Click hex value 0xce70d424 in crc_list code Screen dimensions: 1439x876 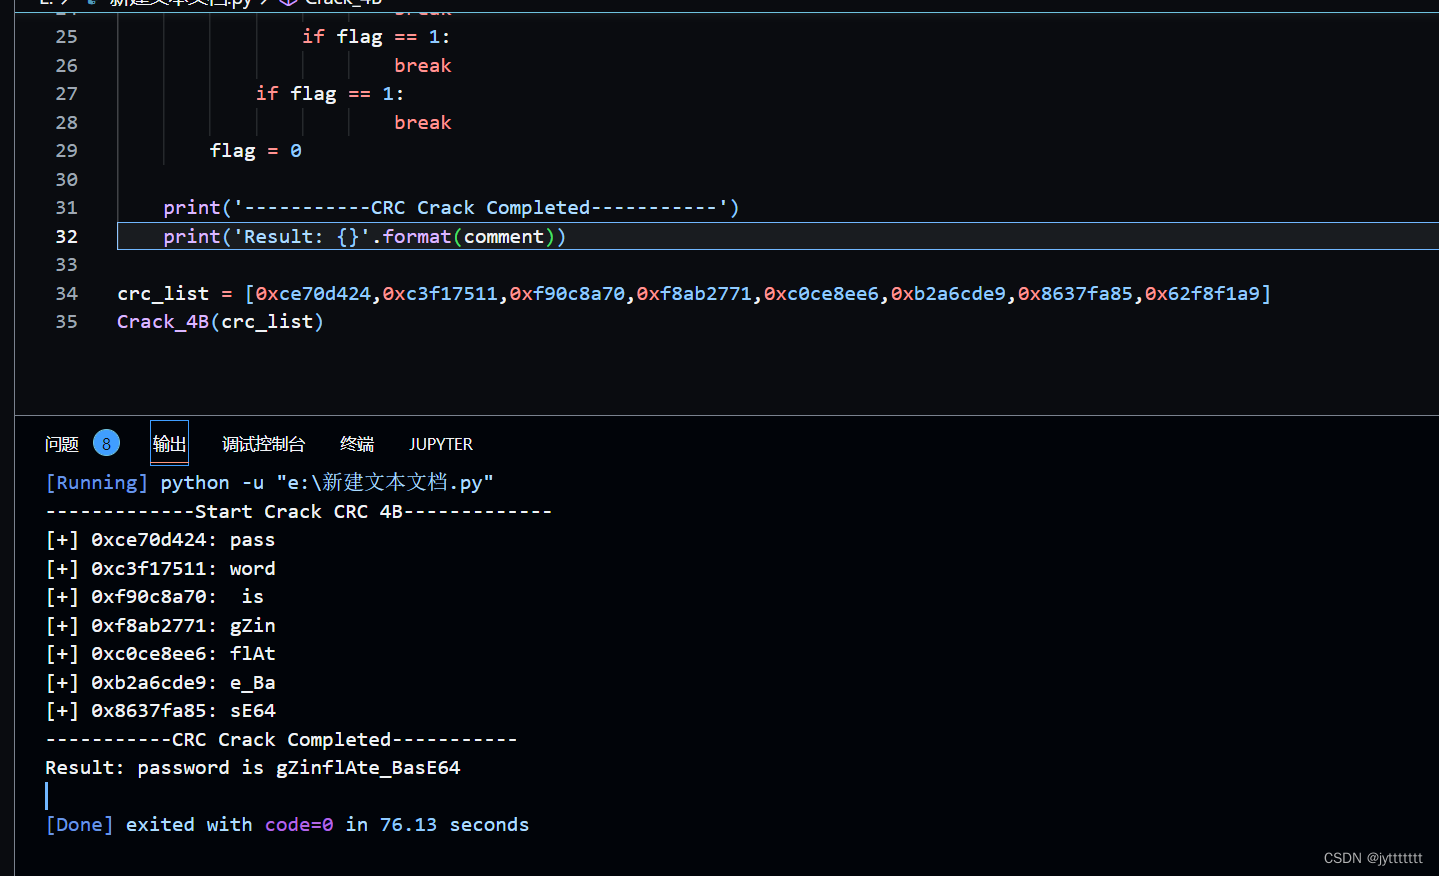(313, 294)
